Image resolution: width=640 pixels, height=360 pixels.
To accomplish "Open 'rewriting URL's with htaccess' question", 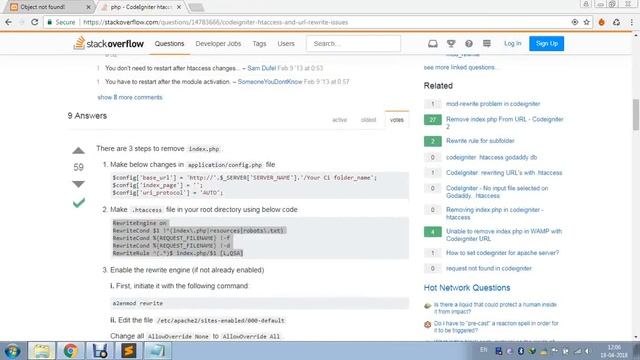I will (504, 173).
